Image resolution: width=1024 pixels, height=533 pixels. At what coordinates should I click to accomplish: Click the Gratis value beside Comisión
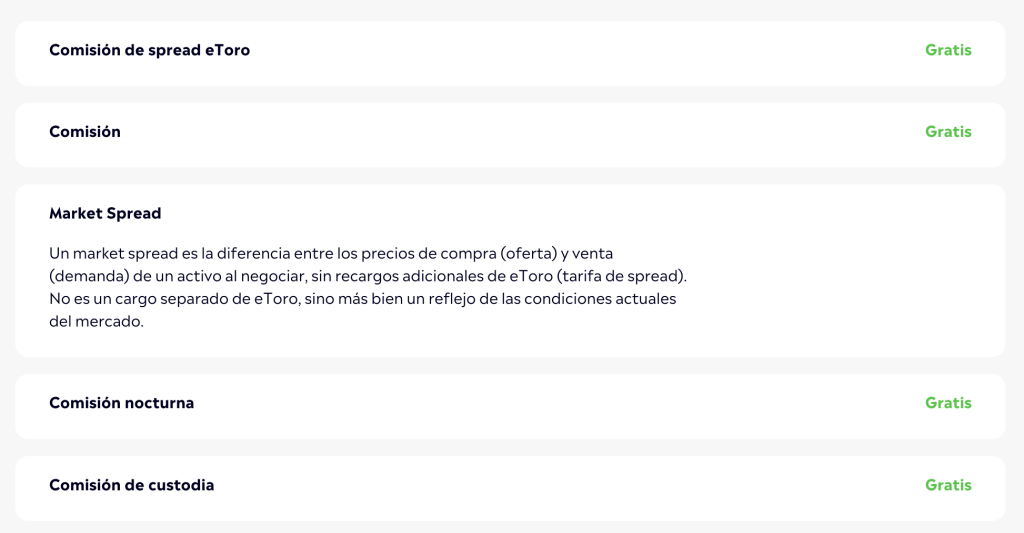[x=948, y=132]
